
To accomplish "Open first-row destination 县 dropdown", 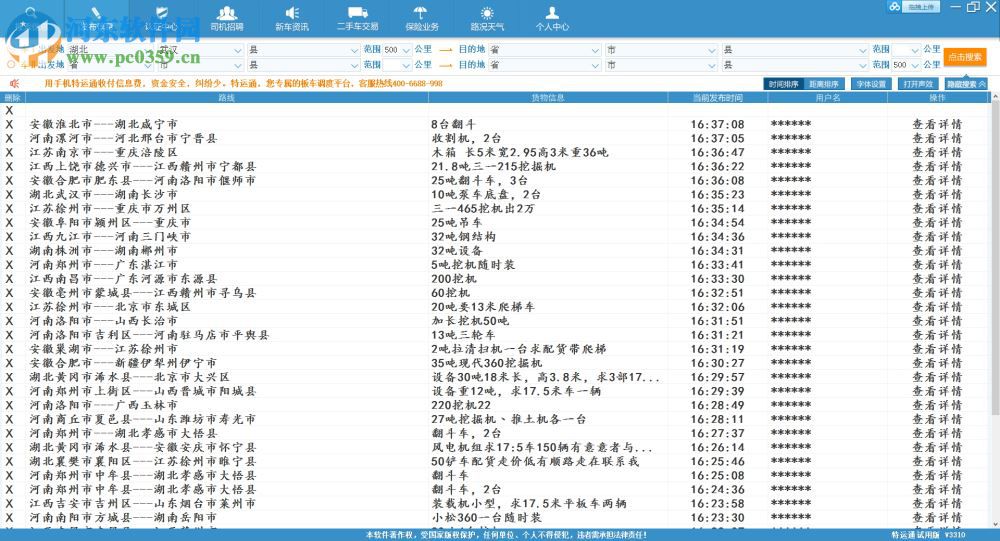I will 795,50.
